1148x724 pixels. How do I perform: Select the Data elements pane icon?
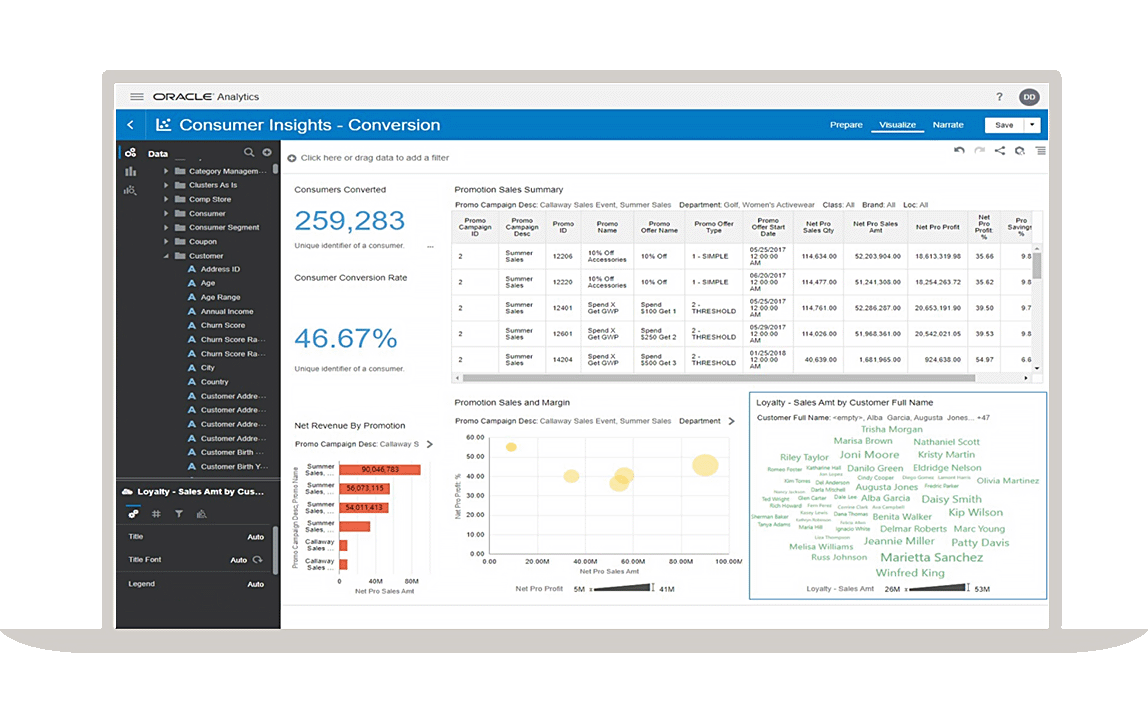[x=130, y=152]
